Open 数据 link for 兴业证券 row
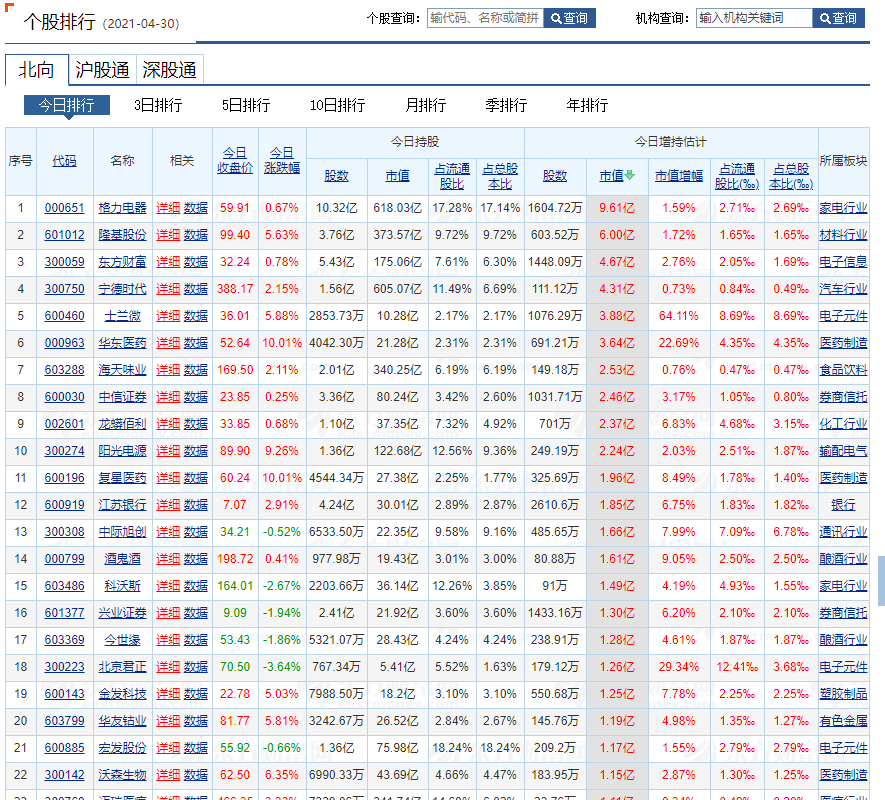Image resolution: width=885 pixels, height=800 pixels. 196,613
